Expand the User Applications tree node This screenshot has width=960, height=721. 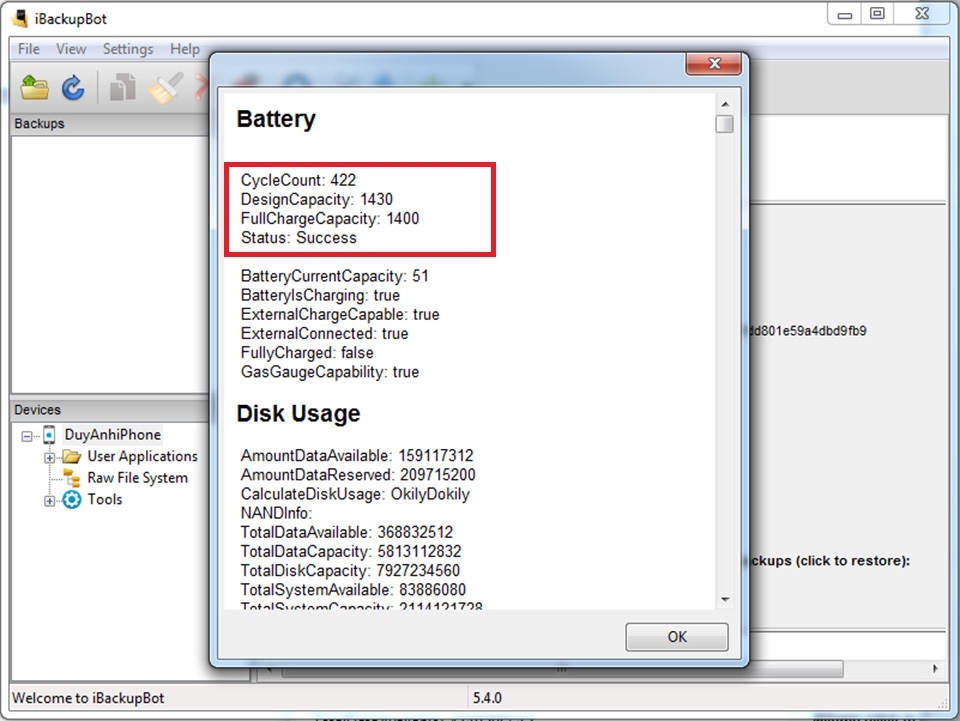49,457
